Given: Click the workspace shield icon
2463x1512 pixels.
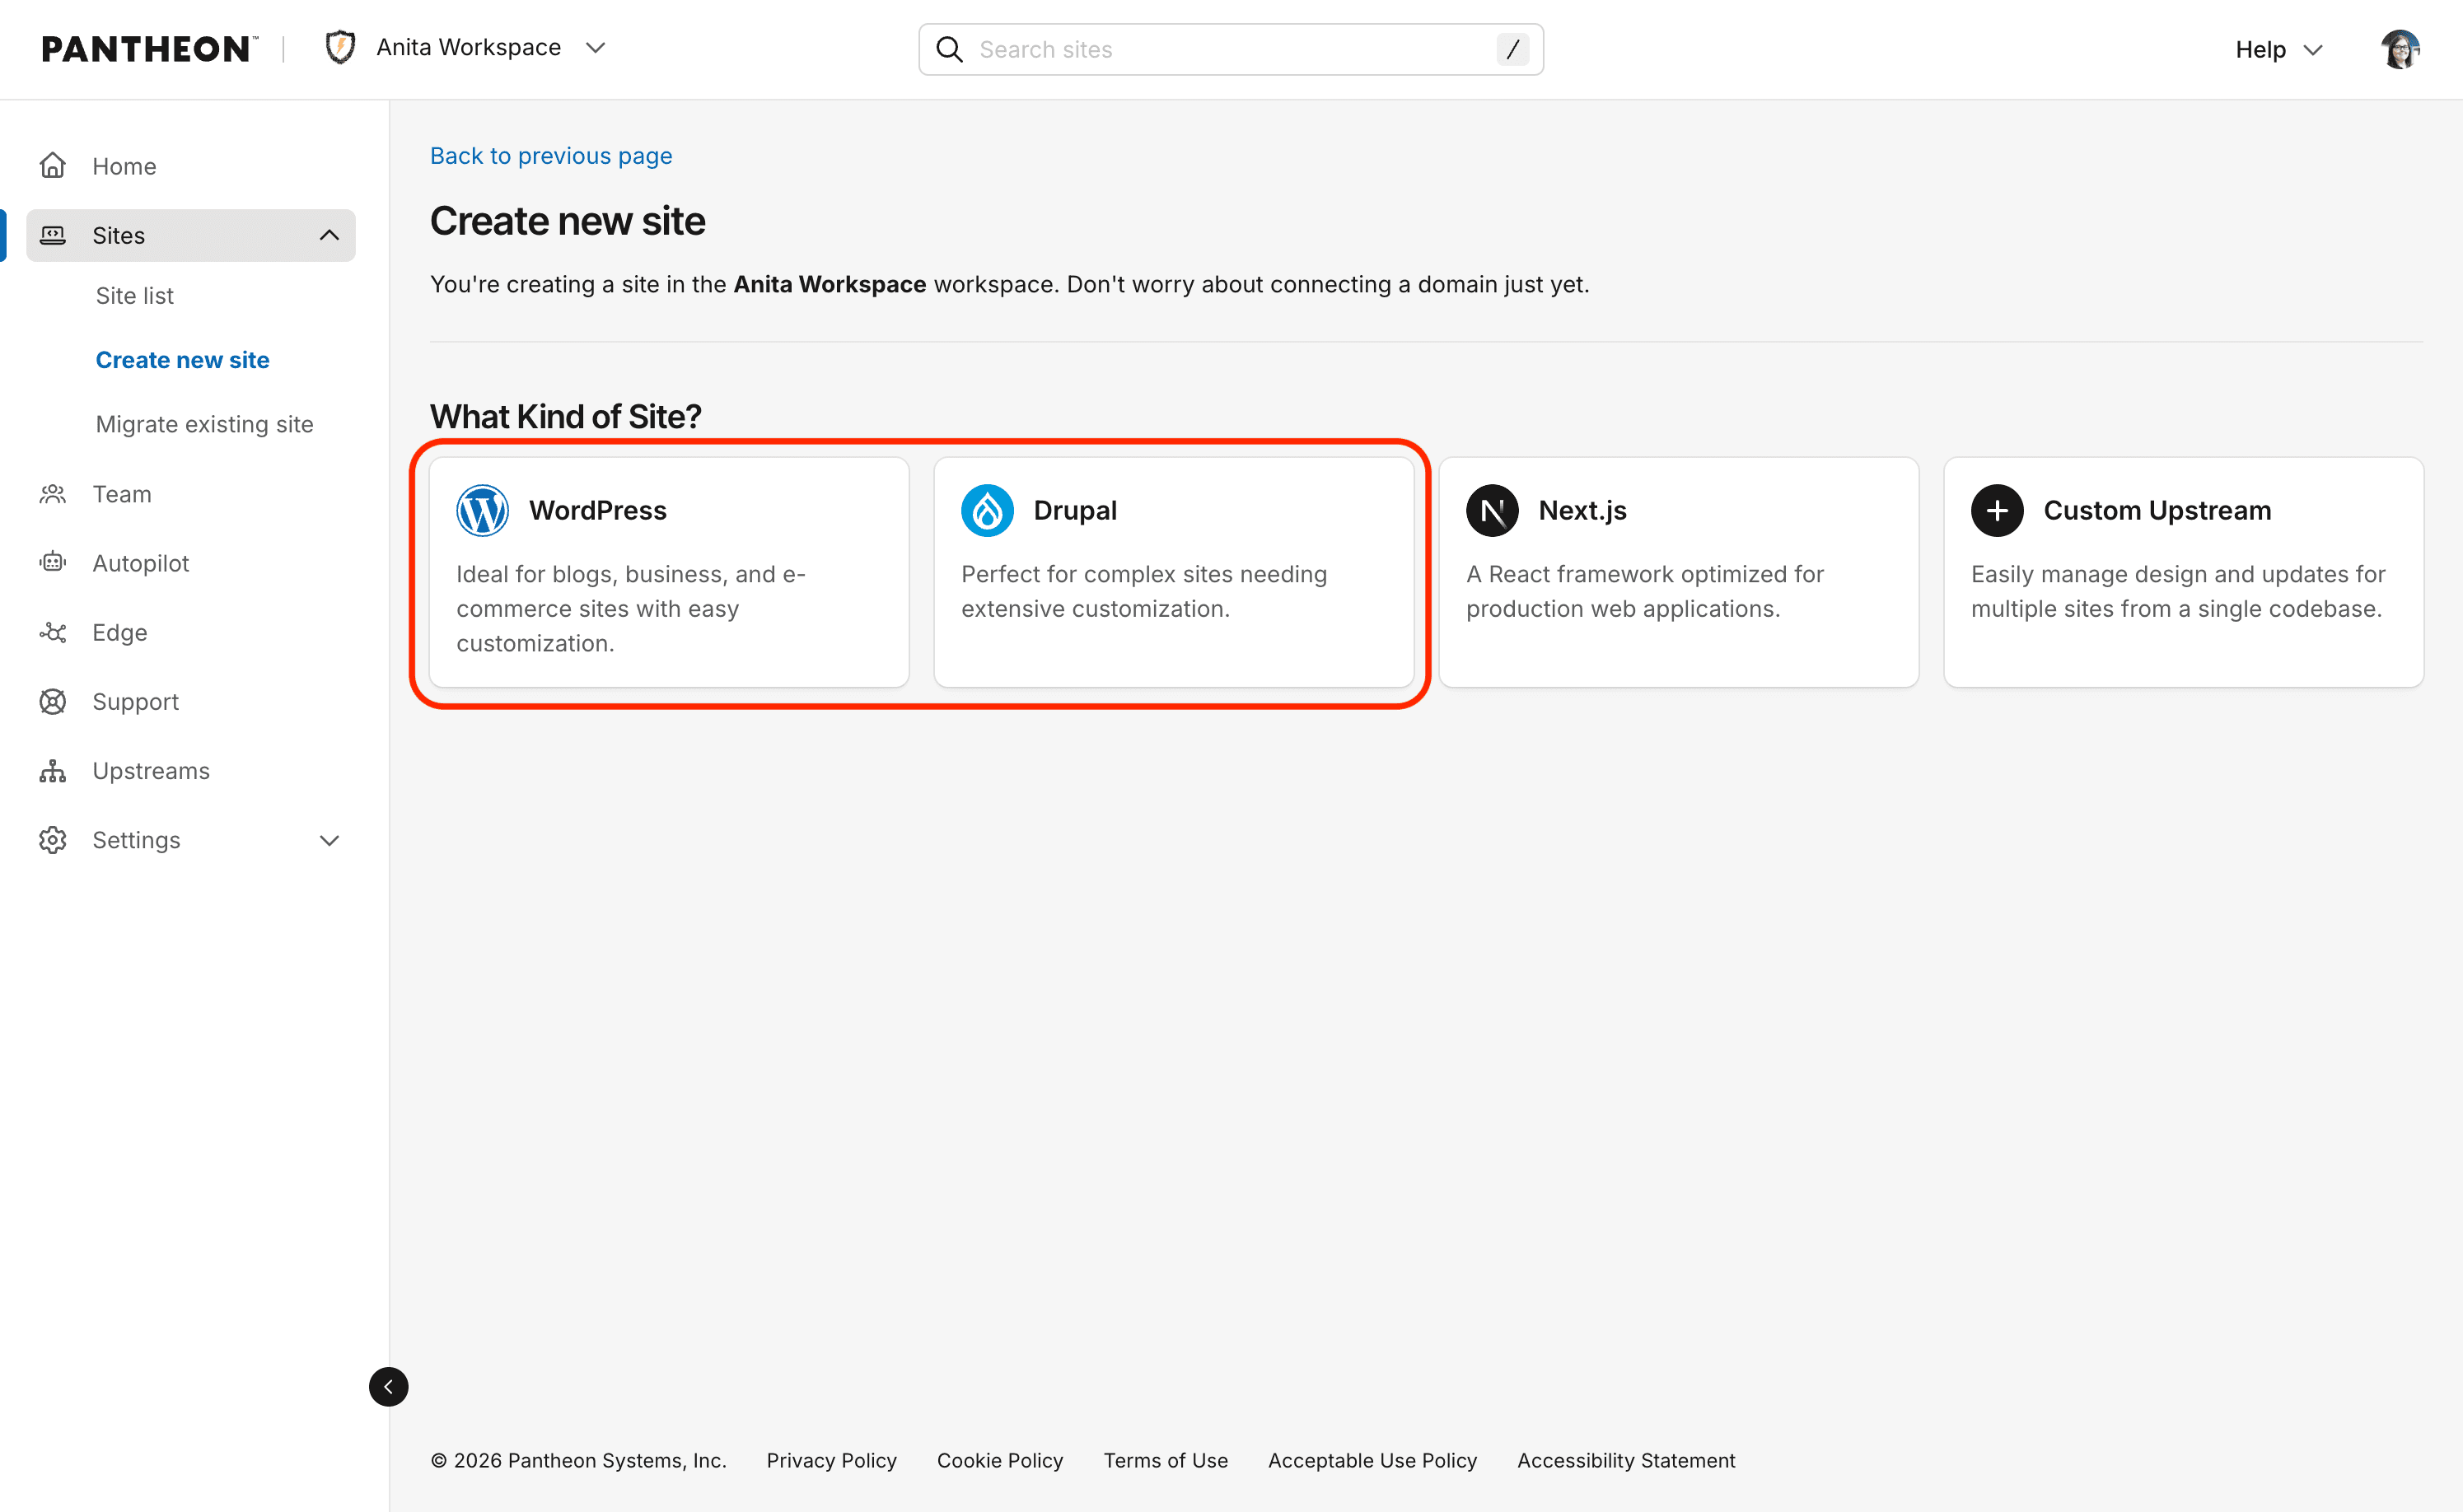Looking at the screenshot, I should point(341,48).
